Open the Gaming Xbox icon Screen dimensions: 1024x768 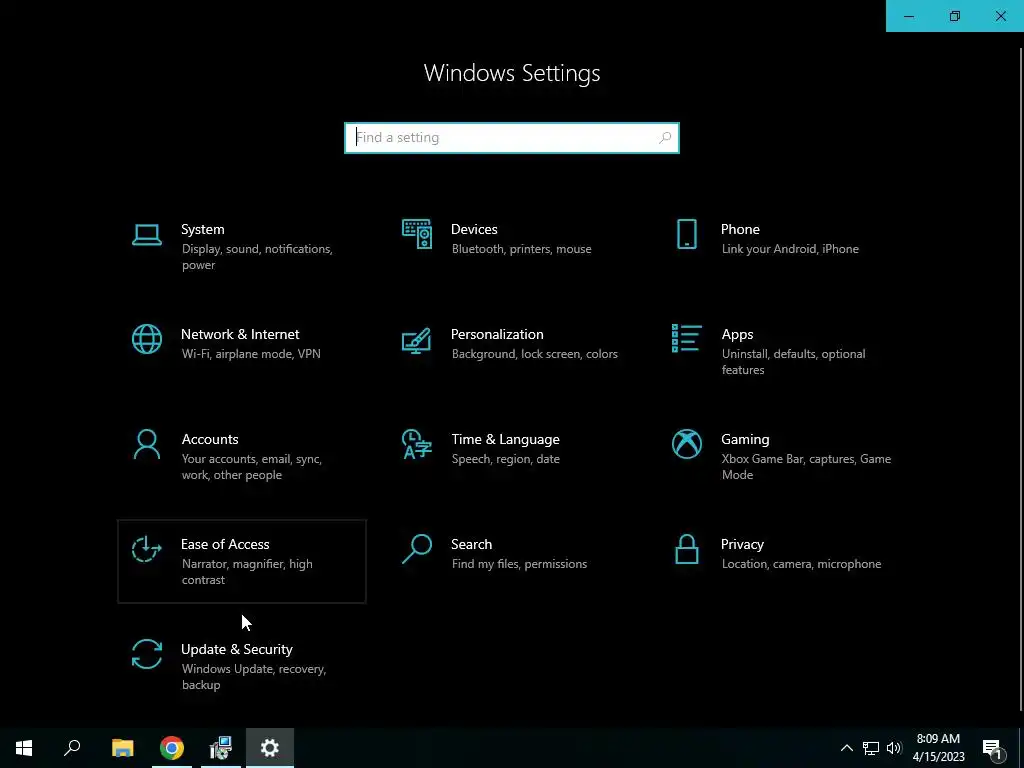coord(686,444)
